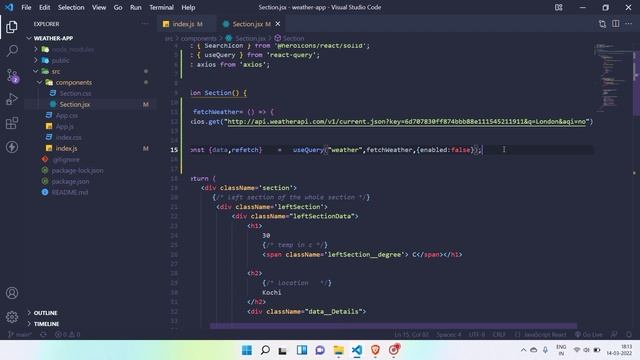Open the Selection menu
Image resolution: width=640 pixels, height=360 pixels.
click(71, 7)
